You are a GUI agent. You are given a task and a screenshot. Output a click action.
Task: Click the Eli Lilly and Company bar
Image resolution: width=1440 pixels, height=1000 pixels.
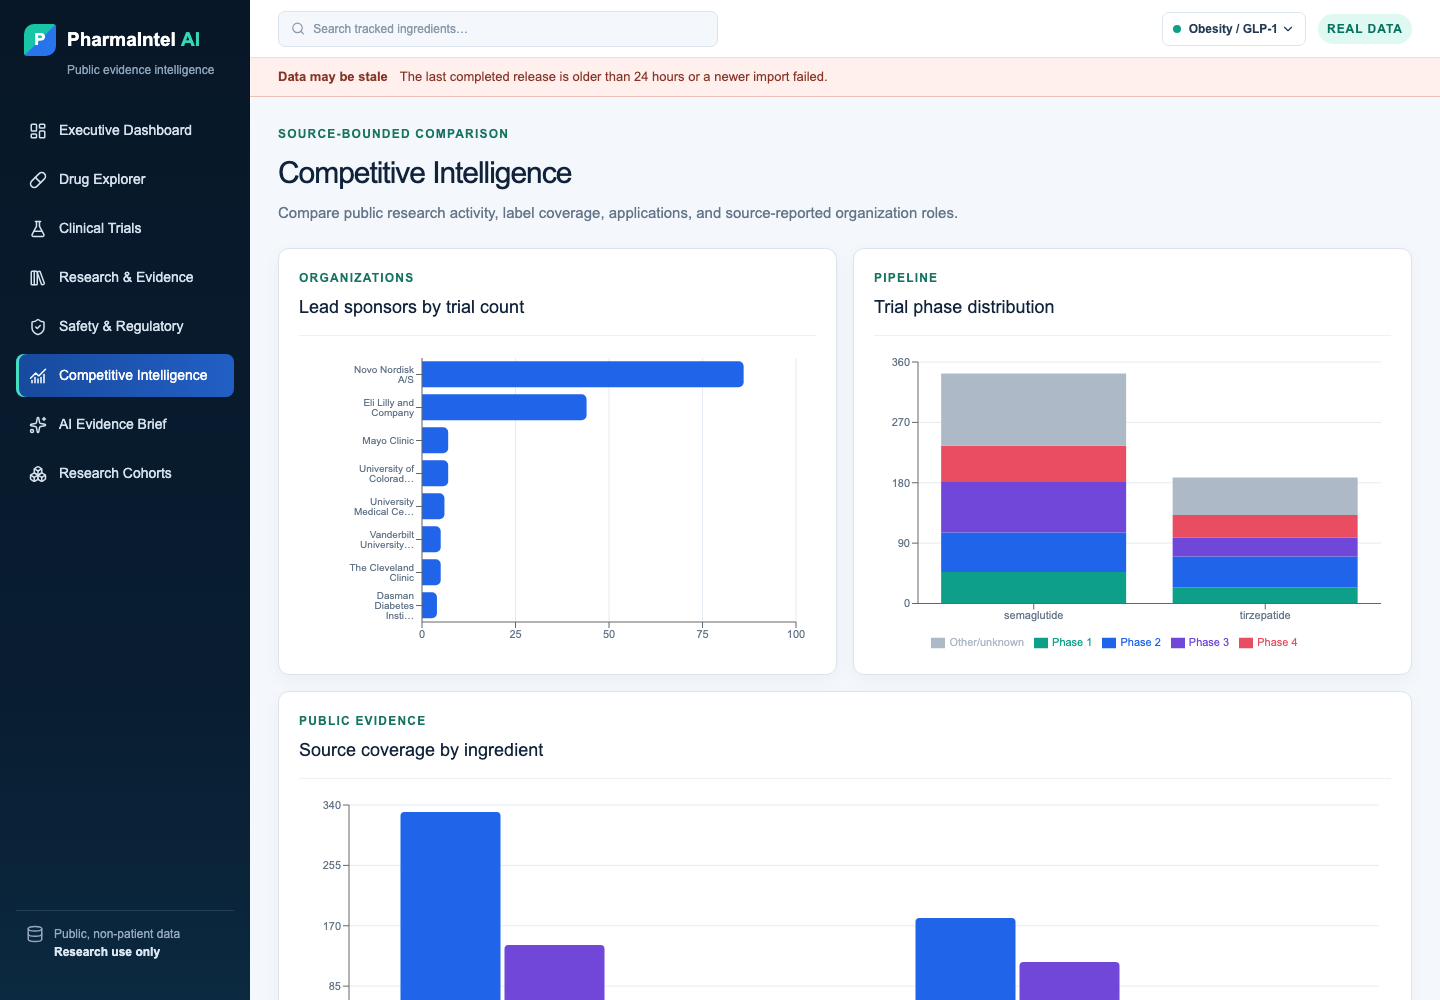[x=504, y=407]
